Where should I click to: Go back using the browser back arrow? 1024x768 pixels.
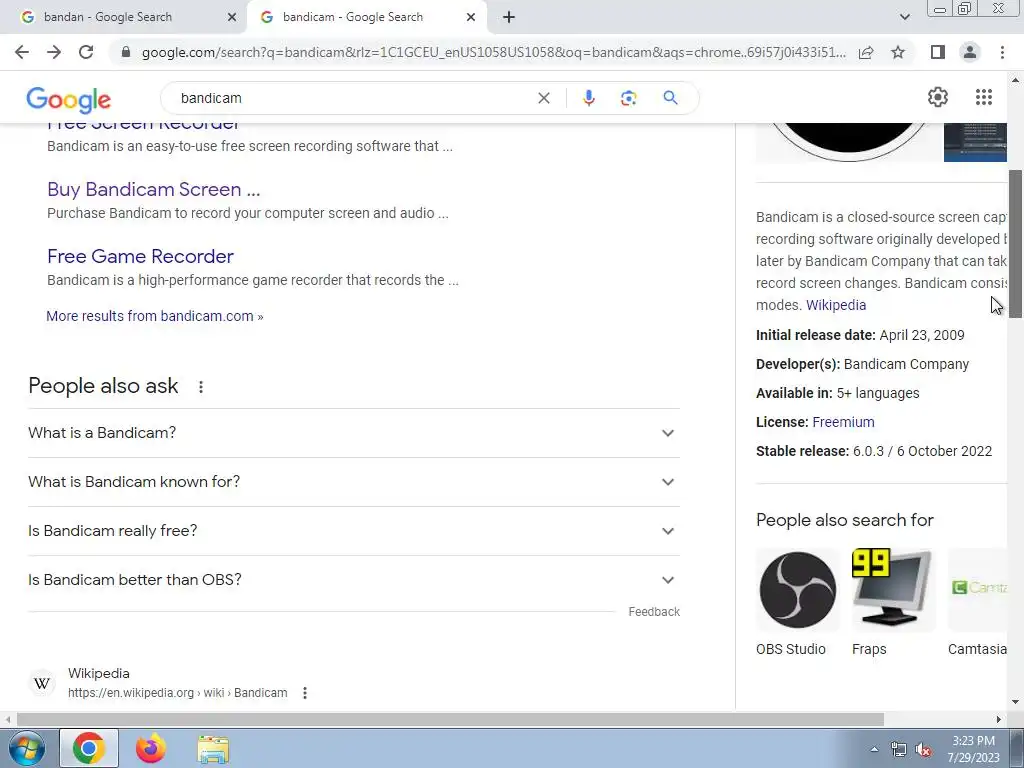pos(22,52)
